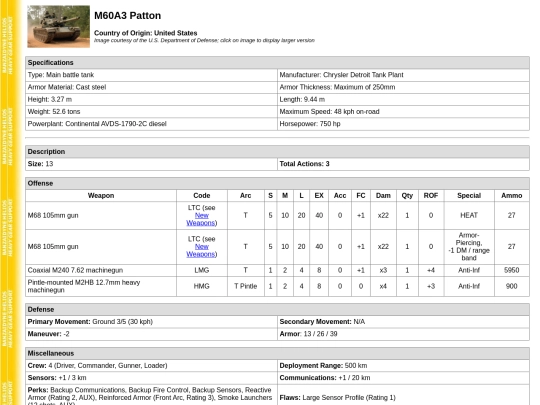
Task: Click the Ammo column header
Action: [511, 196]
